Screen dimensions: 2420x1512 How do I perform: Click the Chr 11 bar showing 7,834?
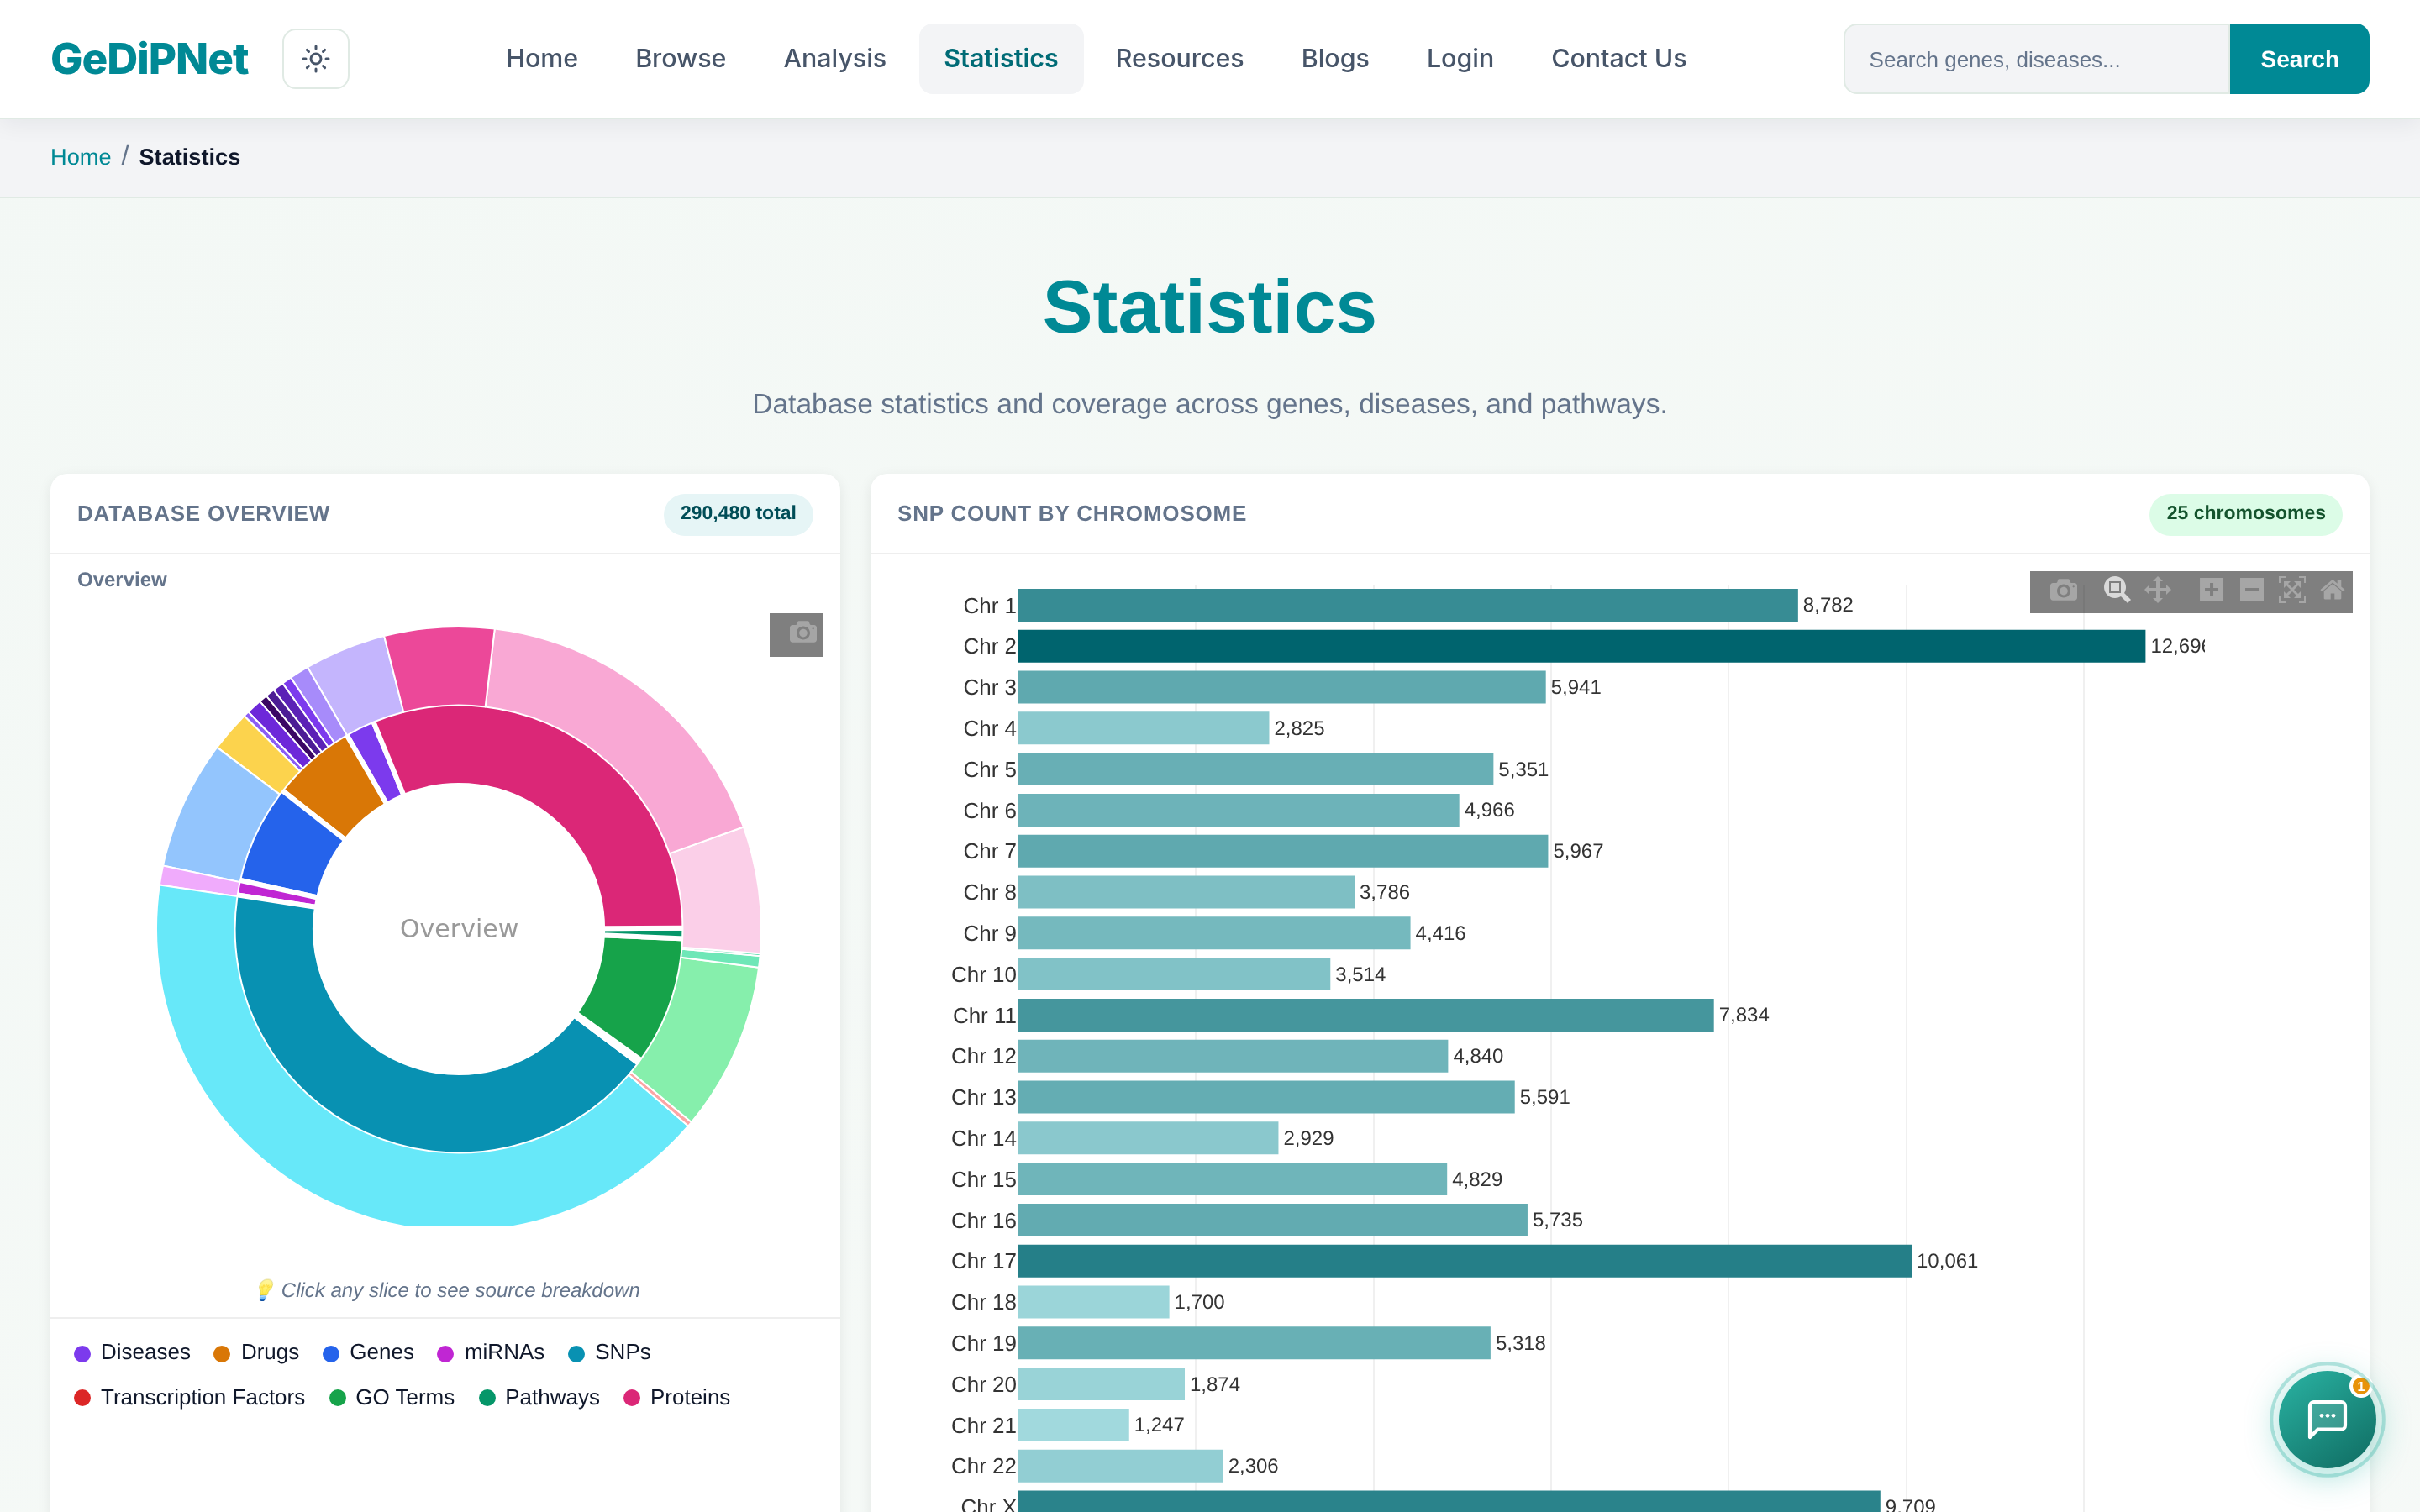click(x=1365, y=1015)
